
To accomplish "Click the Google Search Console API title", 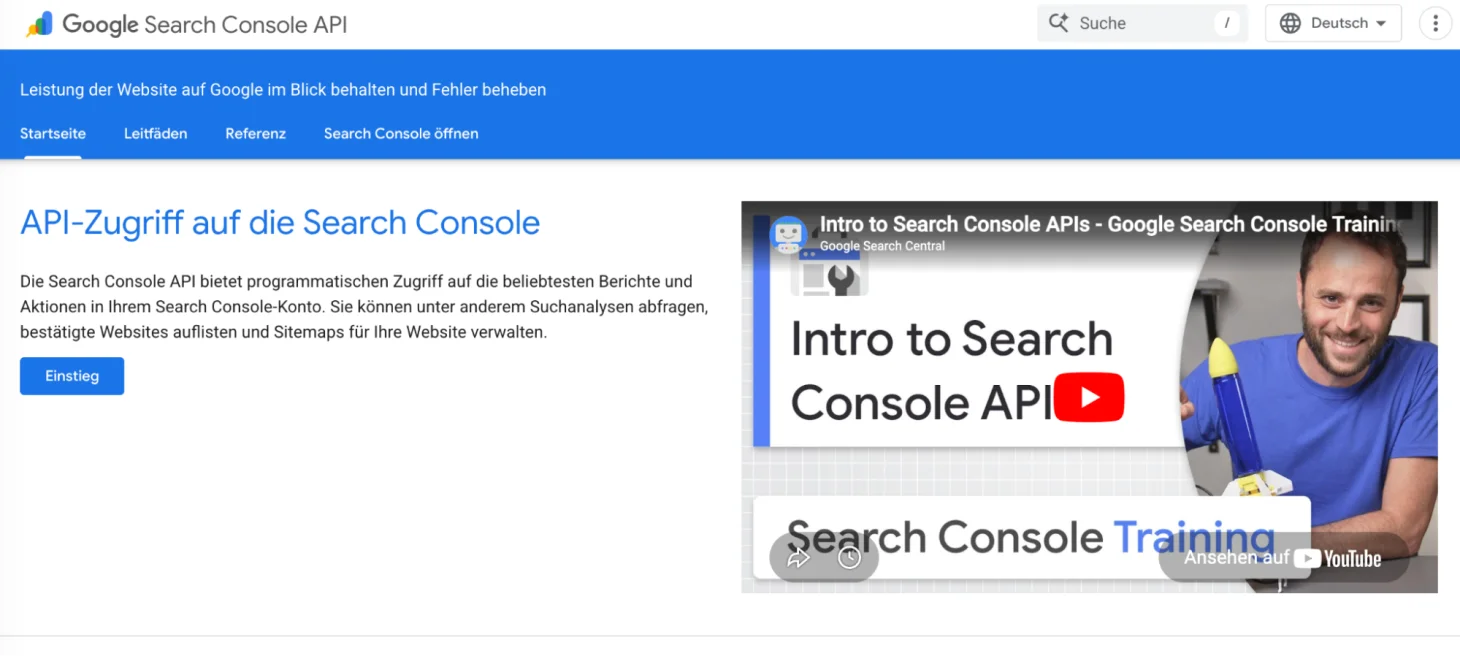I will pos(204,24).
